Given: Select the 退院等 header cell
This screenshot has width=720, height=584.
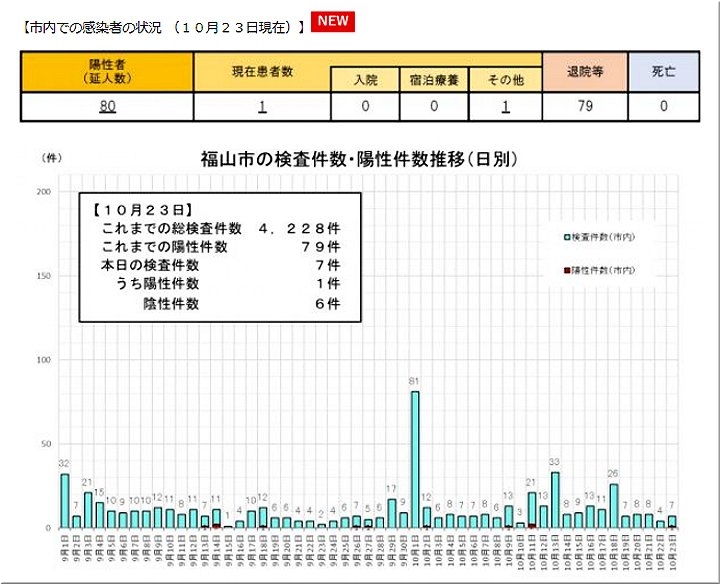Looking at the screenshot, I should tap(584, 70).
